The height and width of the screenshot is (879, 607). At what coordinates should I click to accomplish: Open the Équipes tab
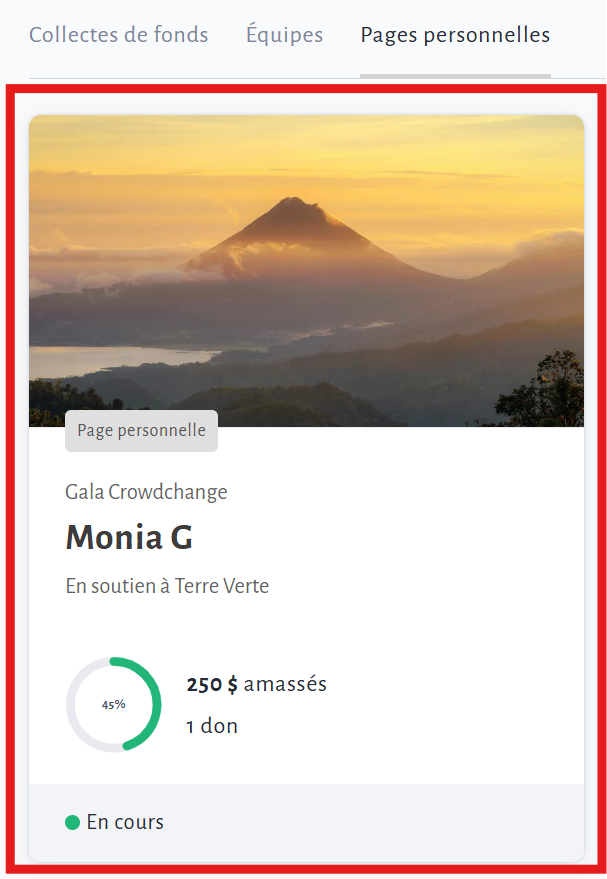point(284,35)
